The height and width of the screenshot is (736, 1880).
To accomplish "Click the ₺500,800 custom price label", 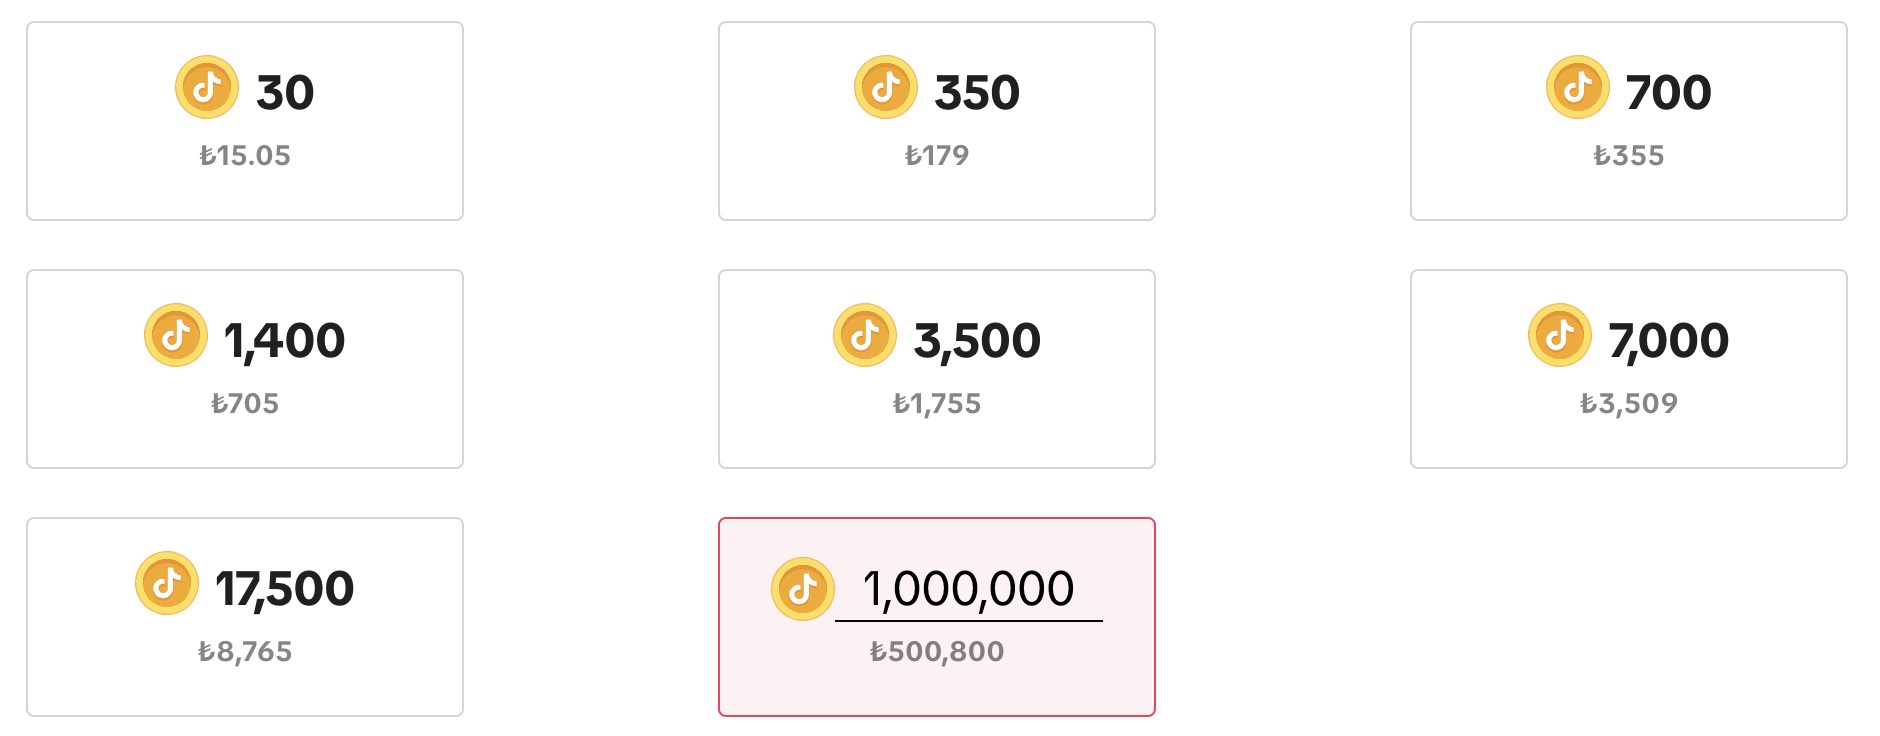I will [x=937, y=651].
